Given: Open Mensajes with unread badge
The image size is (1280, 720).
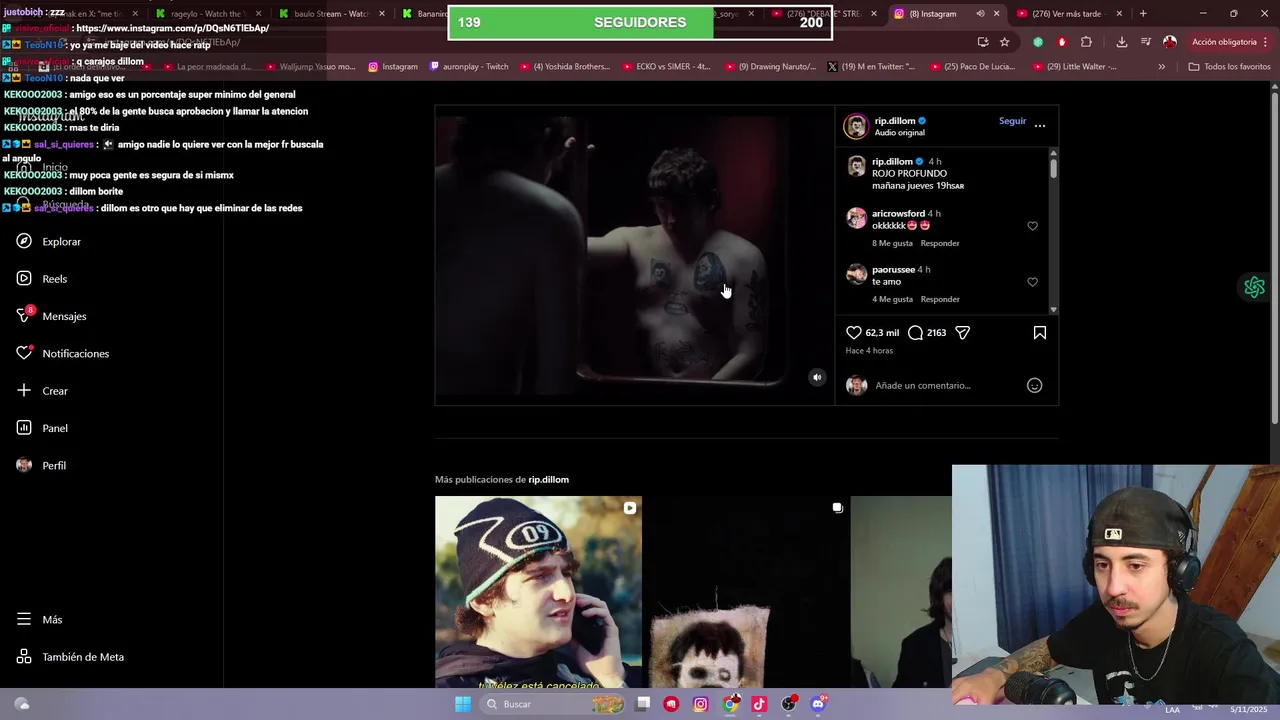Looking at the screenshot, I should pos(51,316).
